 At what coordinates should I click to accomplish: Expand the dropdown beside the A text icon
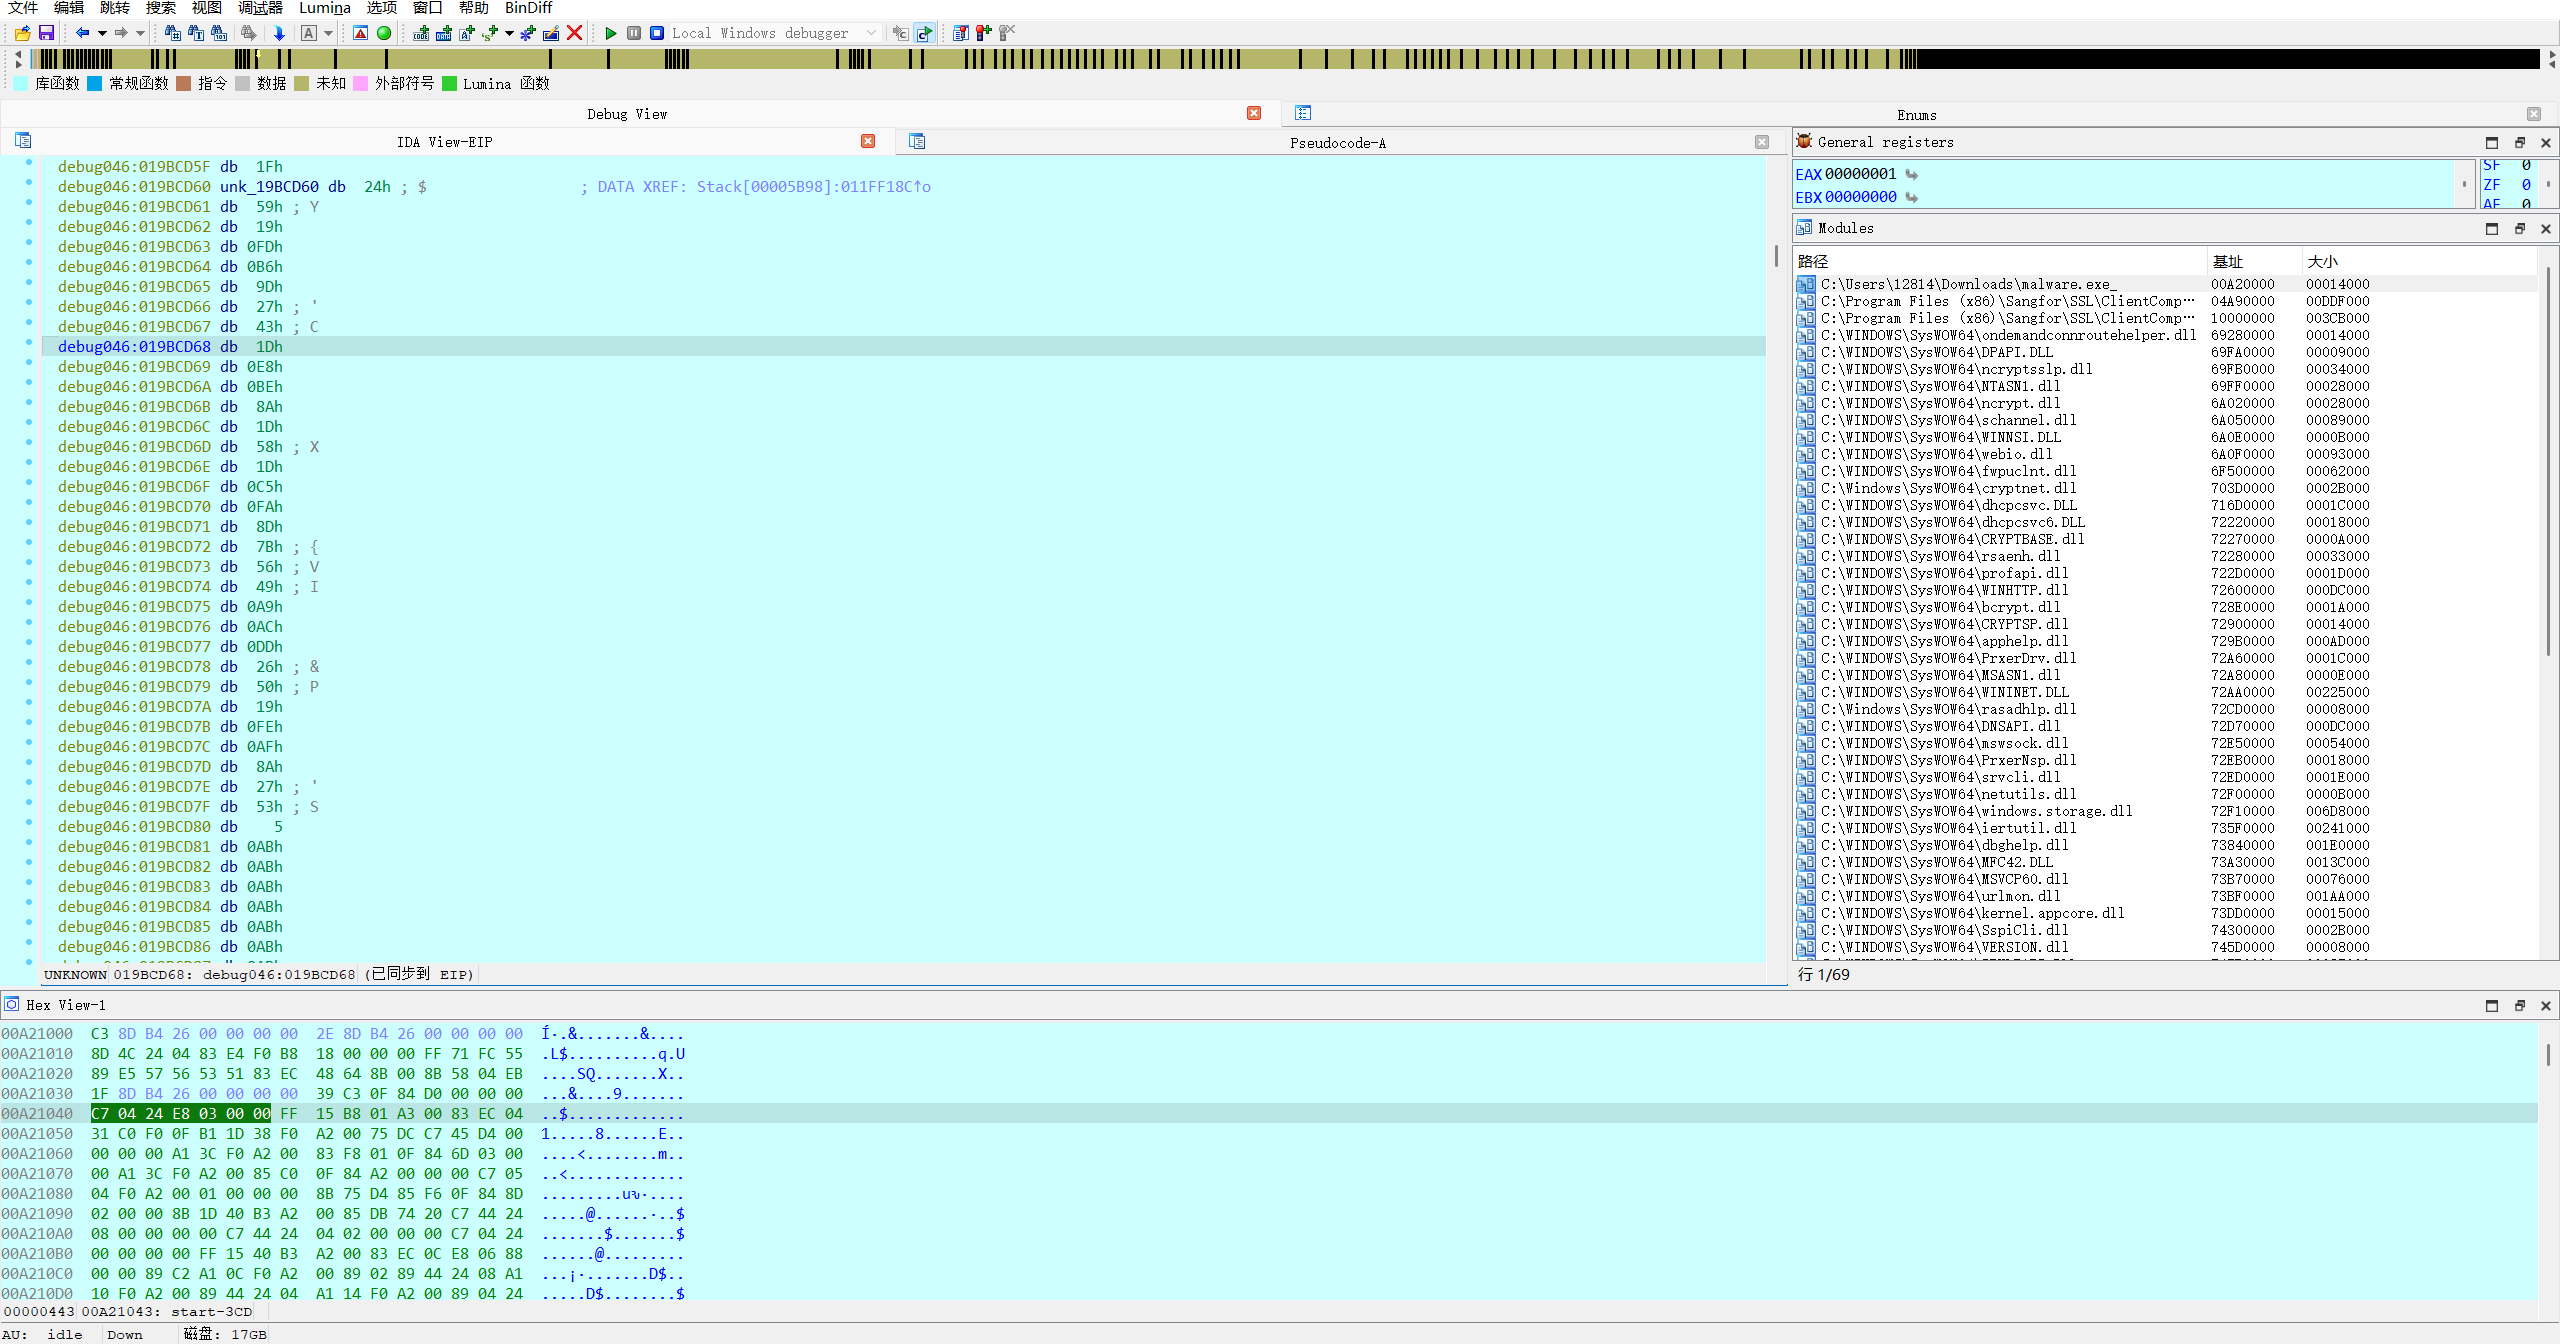[328, 33]
